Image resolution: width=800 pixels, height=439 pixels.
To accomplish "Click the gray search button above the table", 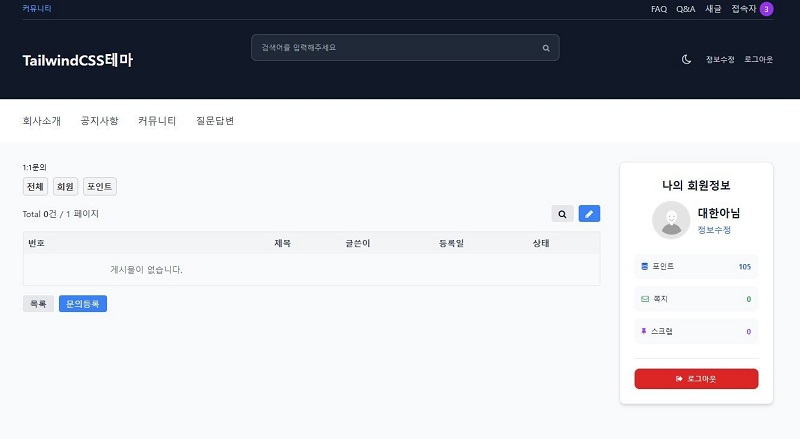I will tap(563, 214).
